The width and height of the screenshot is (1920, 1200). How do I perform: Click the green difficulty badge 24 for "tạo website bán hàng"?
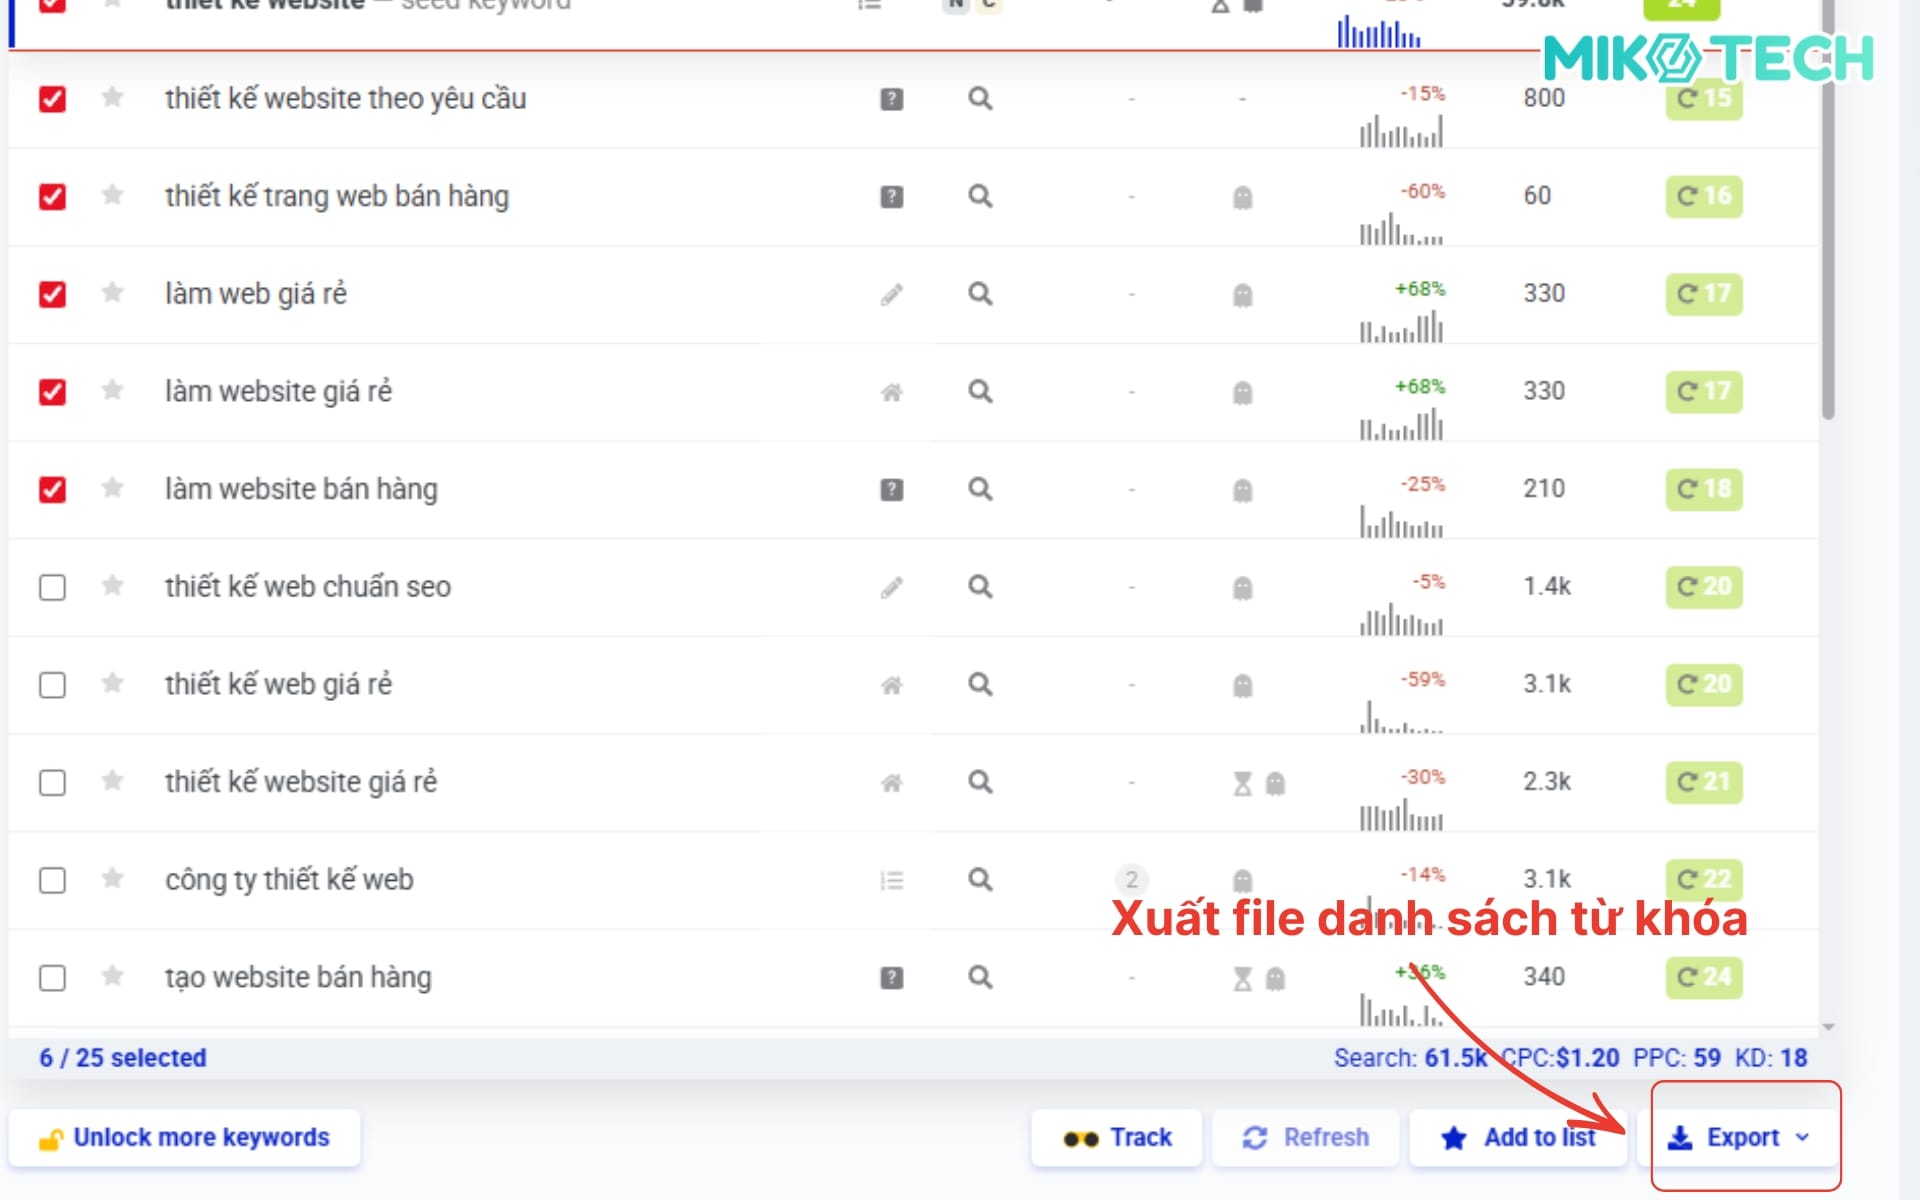(1703, 977)
